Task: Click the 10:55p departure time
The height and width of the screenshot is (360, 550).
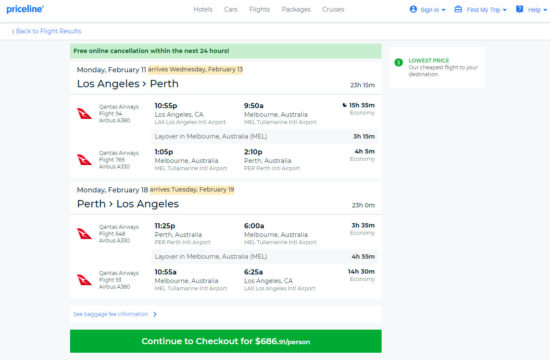Action: (166, 106)
